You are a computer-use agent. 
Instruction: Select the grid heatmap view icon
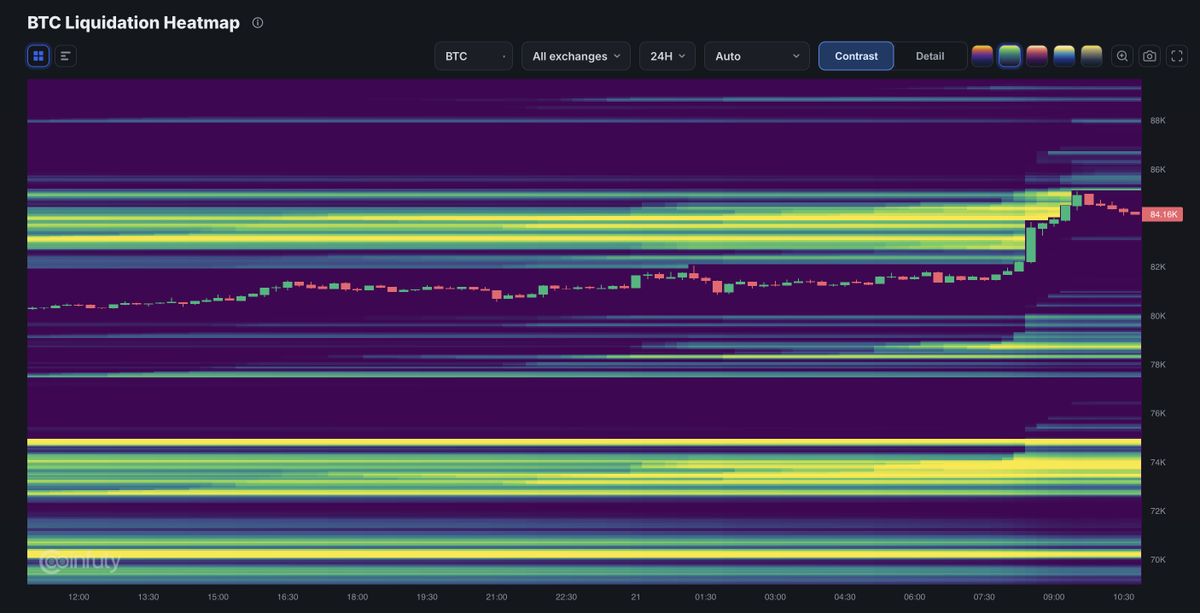[38, 56]
